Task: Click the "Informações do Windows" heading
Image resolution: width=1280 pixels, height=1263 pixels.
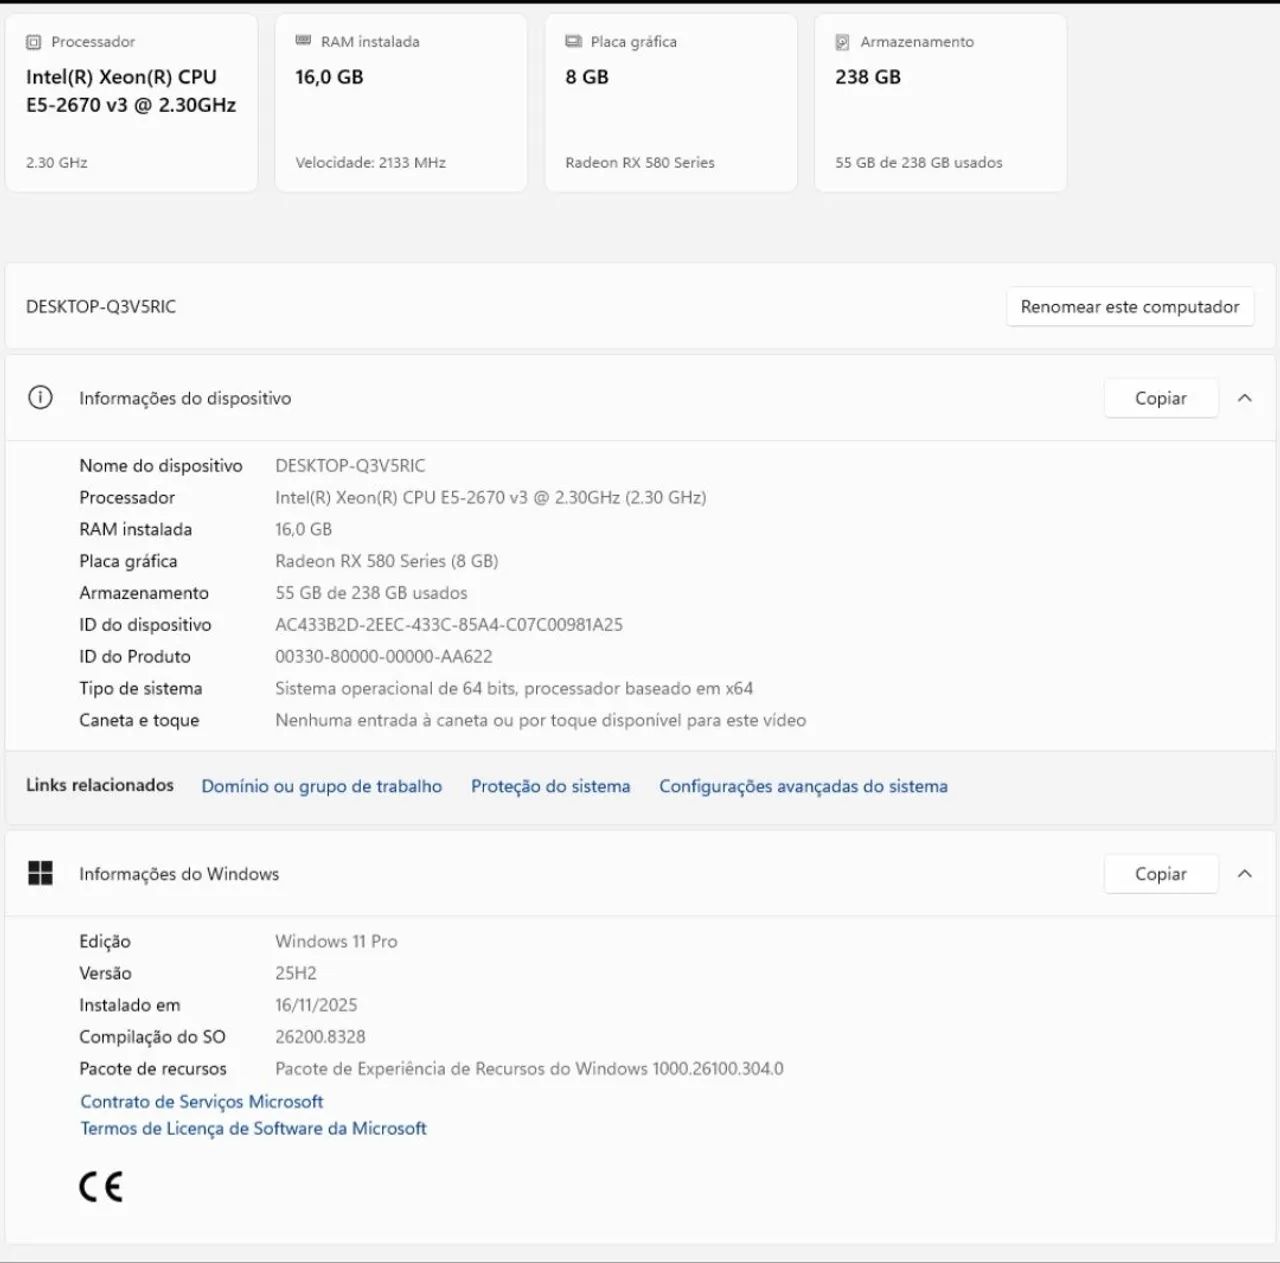Action: coord(179,874)
